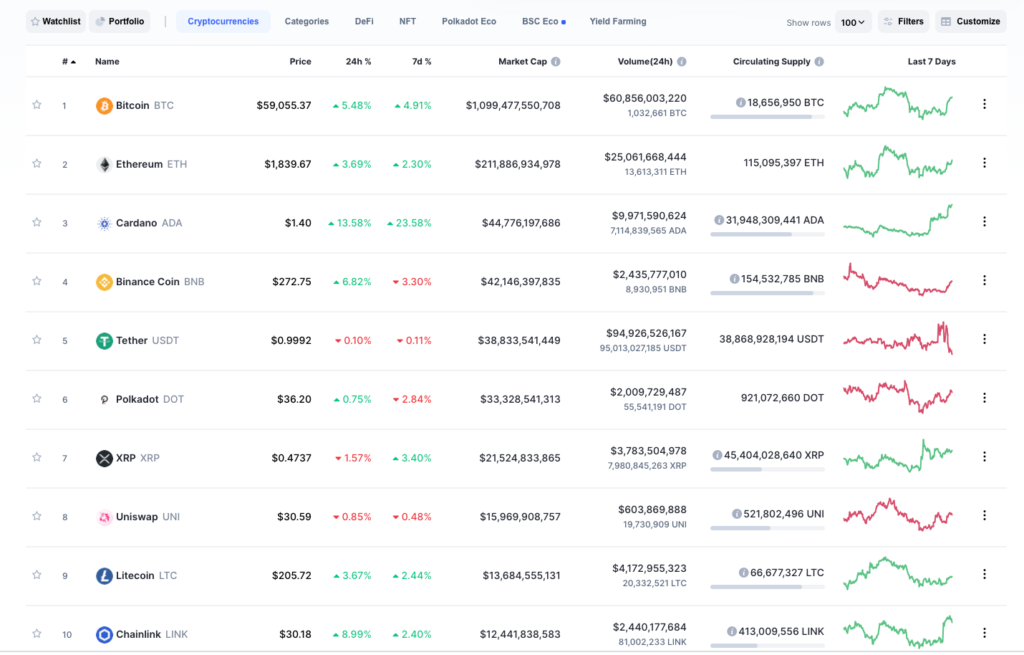Screen dimensions: 1024x655
Task: Click Bitcoin circulating supply progress bar
Action: [x=767, y=117]
